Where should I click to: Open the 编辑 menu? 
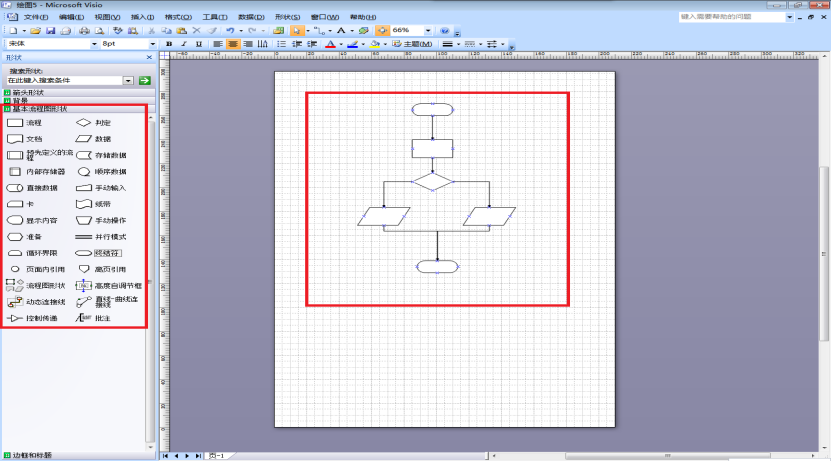[71, 17]
